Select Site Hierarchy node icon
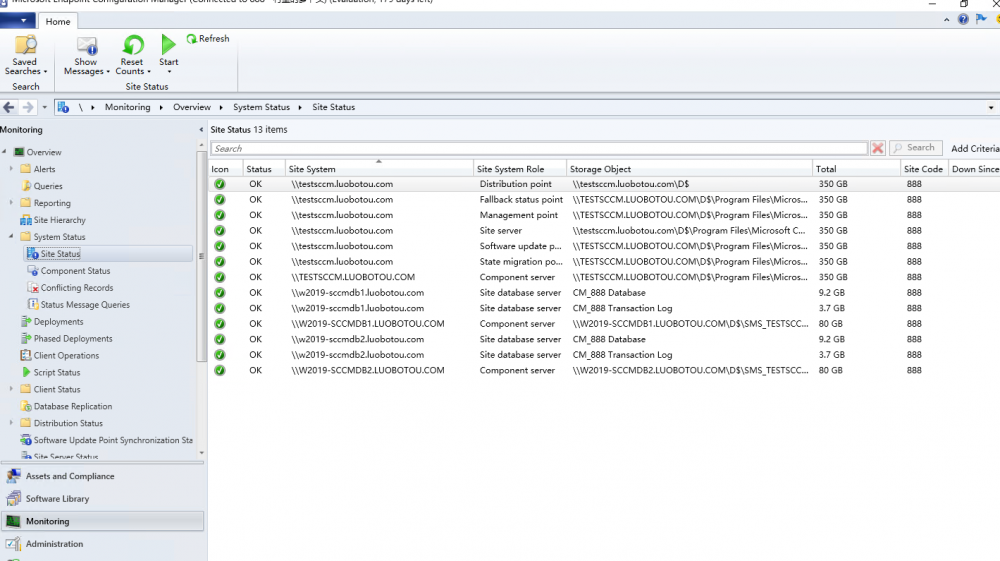Viewport: 1000px width, 561px height. (x=26, y=220)
